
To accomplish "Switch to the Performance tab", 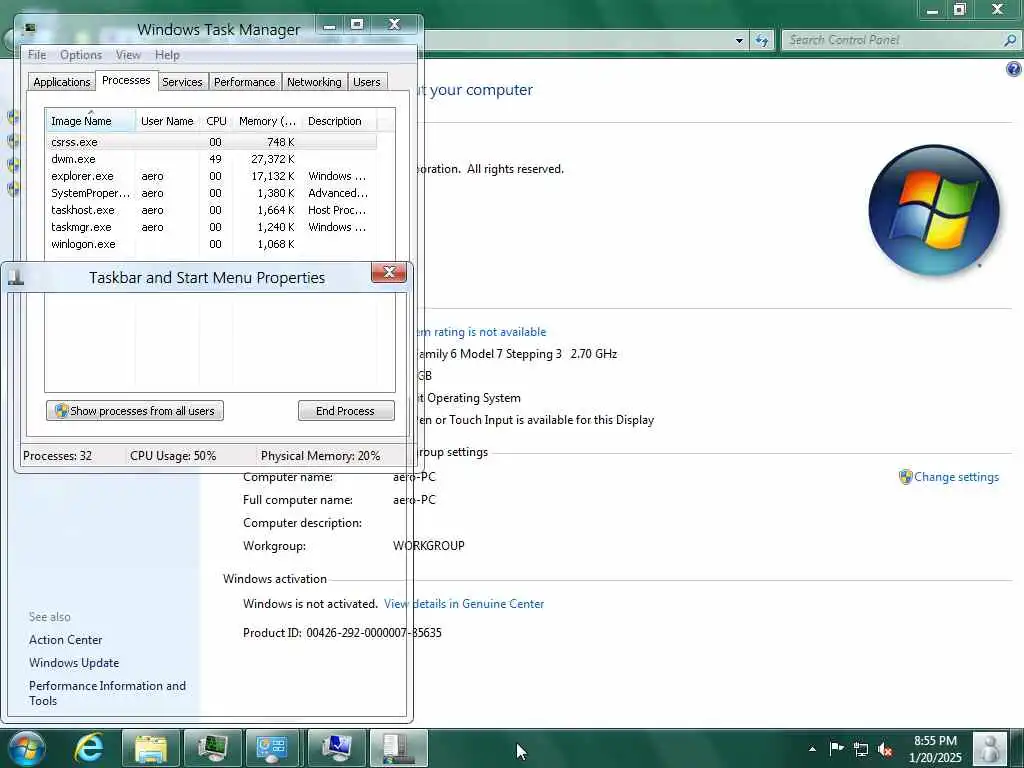I will pos(245,82).
